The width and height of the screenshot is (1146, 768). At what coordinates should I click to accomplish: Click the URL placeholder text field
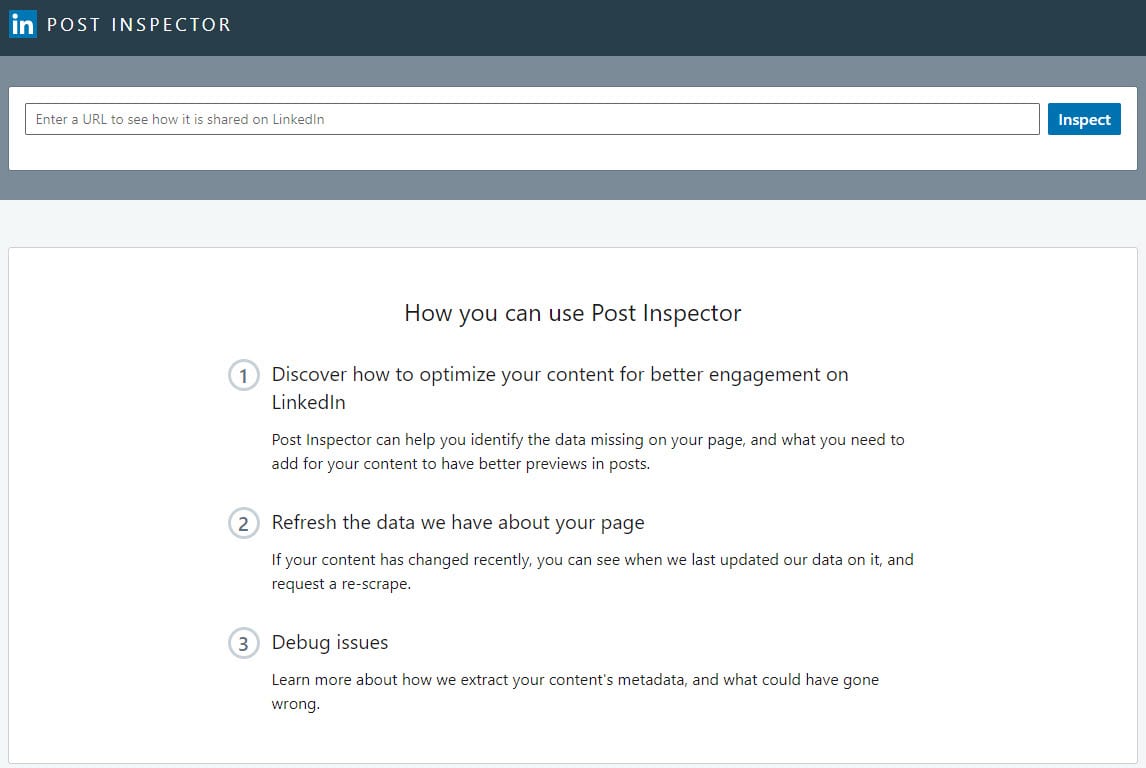click(530, 118)
